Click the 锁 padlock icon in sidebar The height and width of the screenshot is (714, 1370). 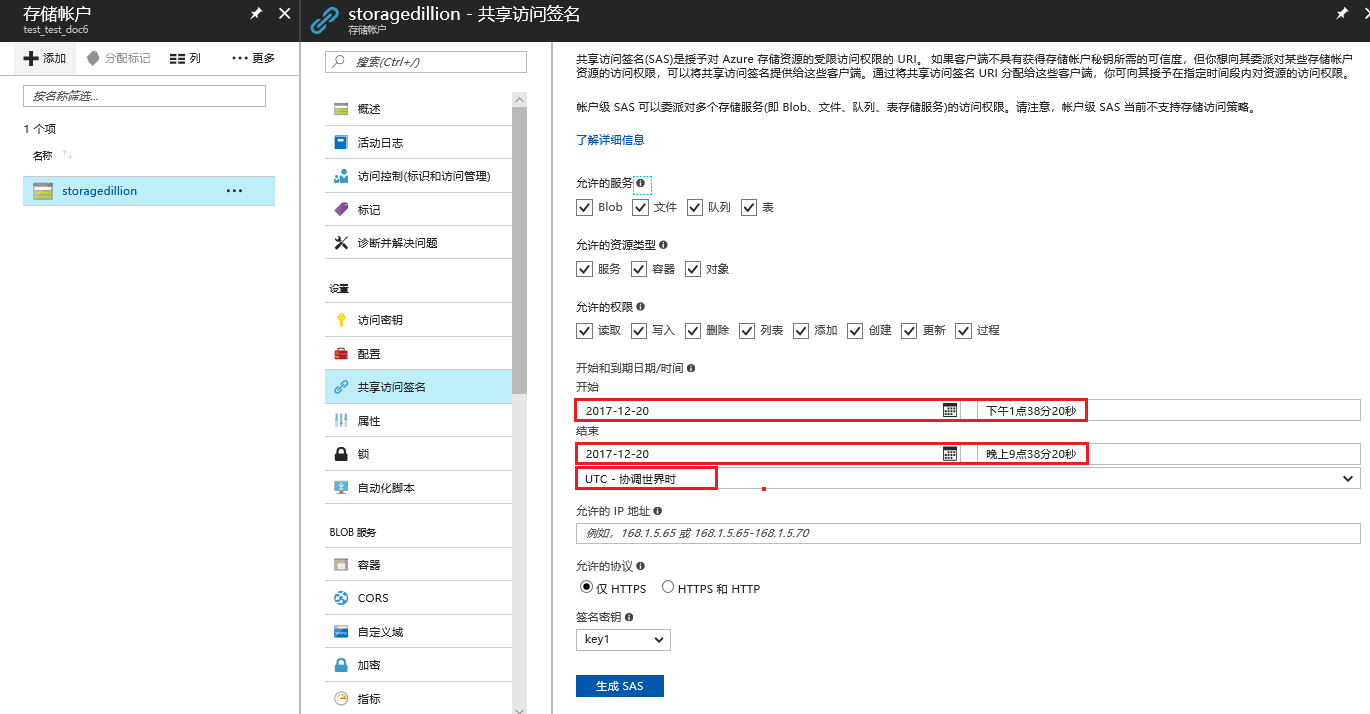(x=341, y=454)
